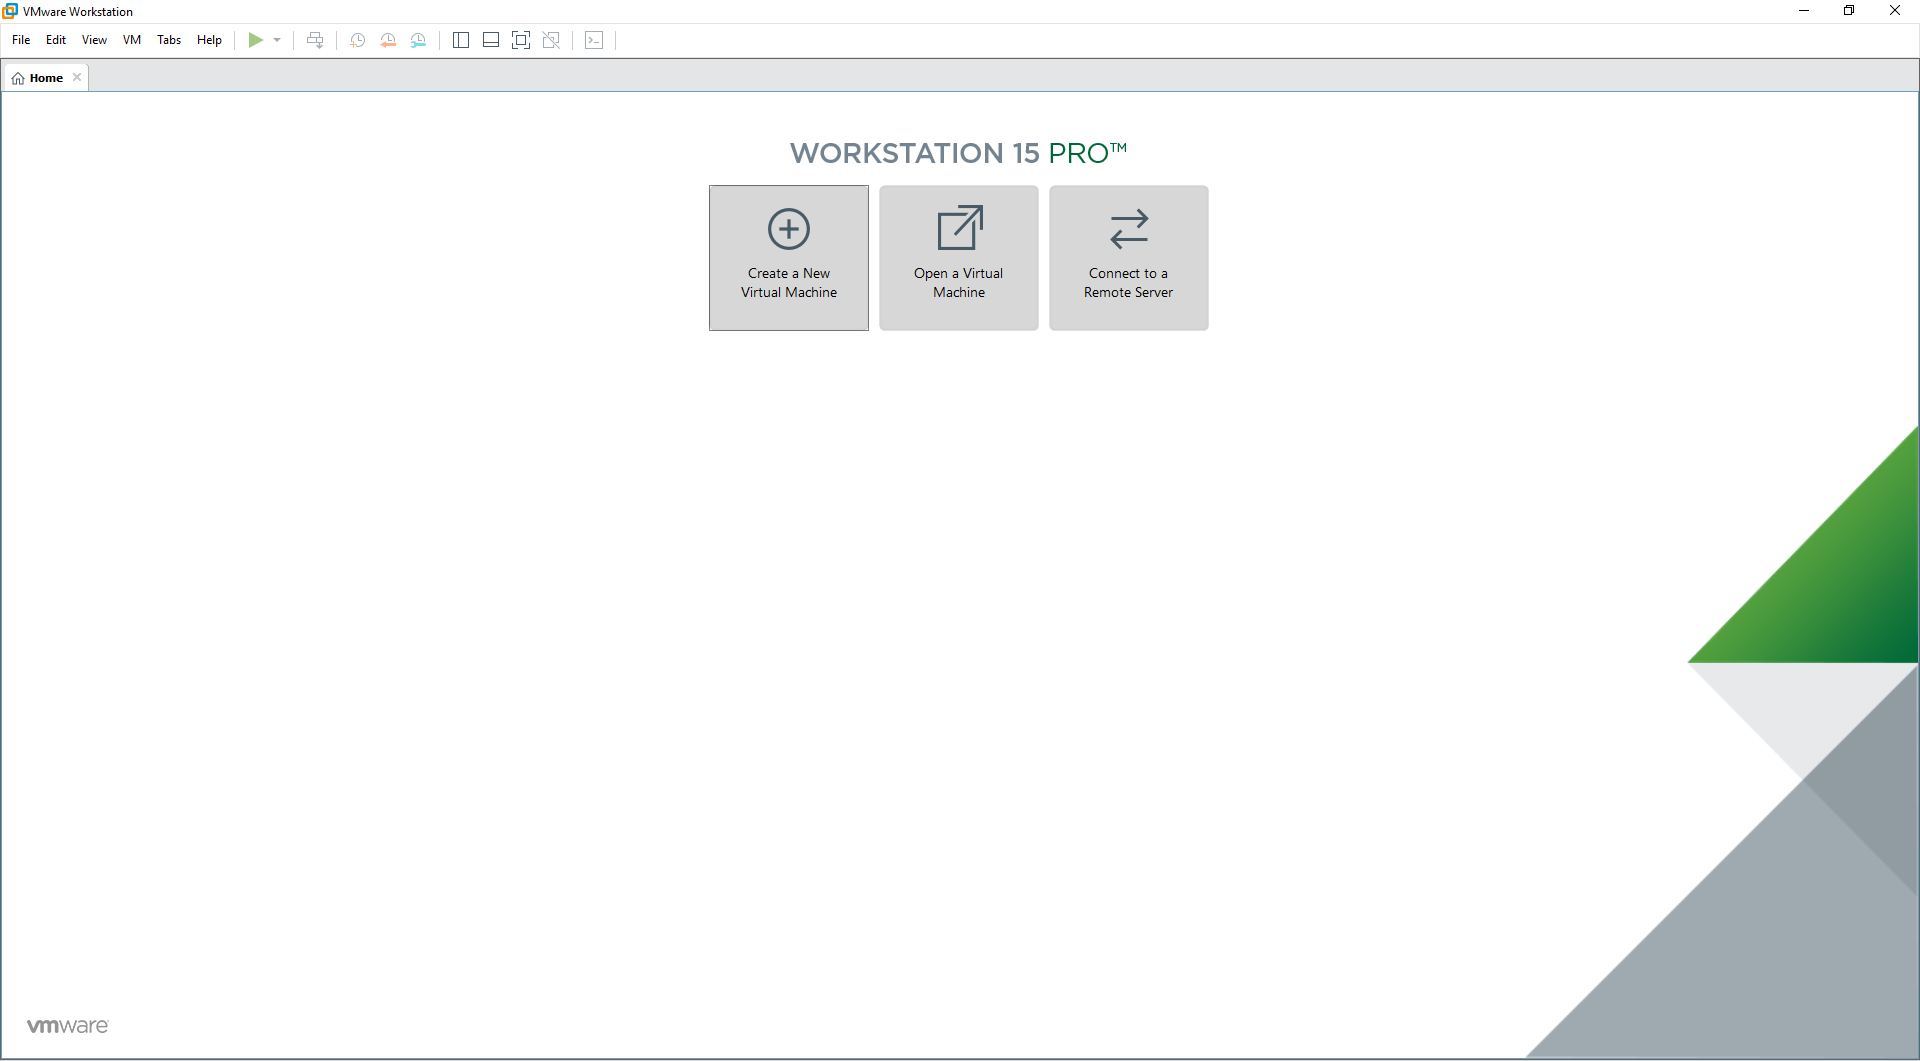
Task: Click the console view toolbar icon
Action: click(x=594, y=40)
